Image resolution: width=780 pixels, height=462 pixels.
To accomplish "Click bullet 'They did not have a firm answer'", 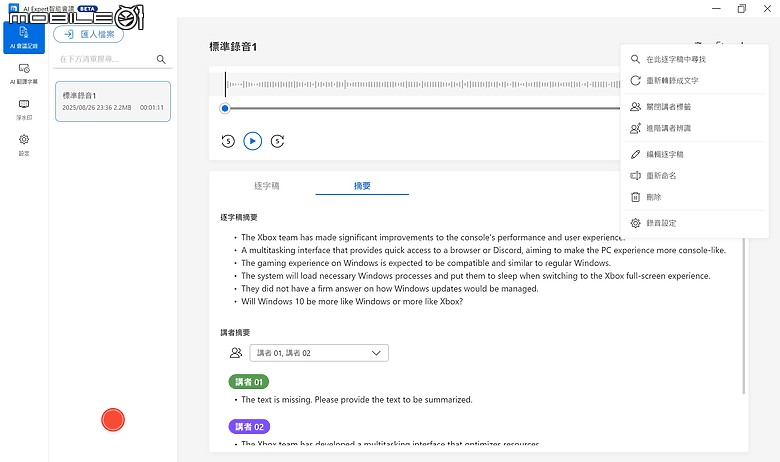I will coord(390,289).
